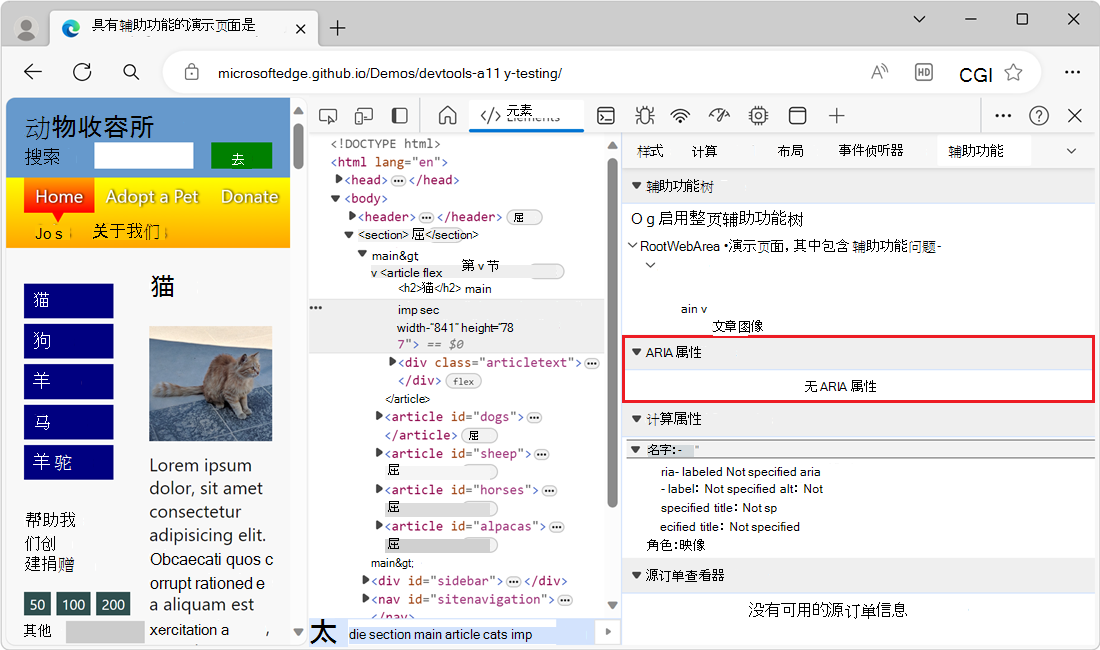Show more sidebar tabs chevron
Image resolution: width=1100 pixels, height=650 pixels.
1071,151
